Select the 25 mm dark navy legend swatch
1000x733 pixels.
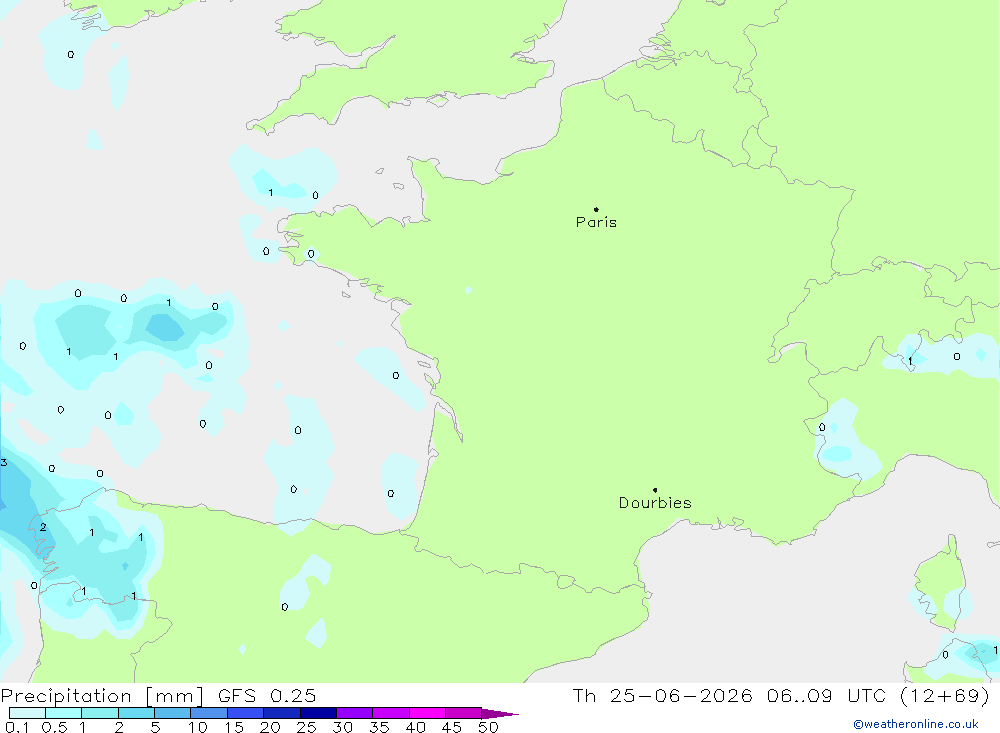318,713
